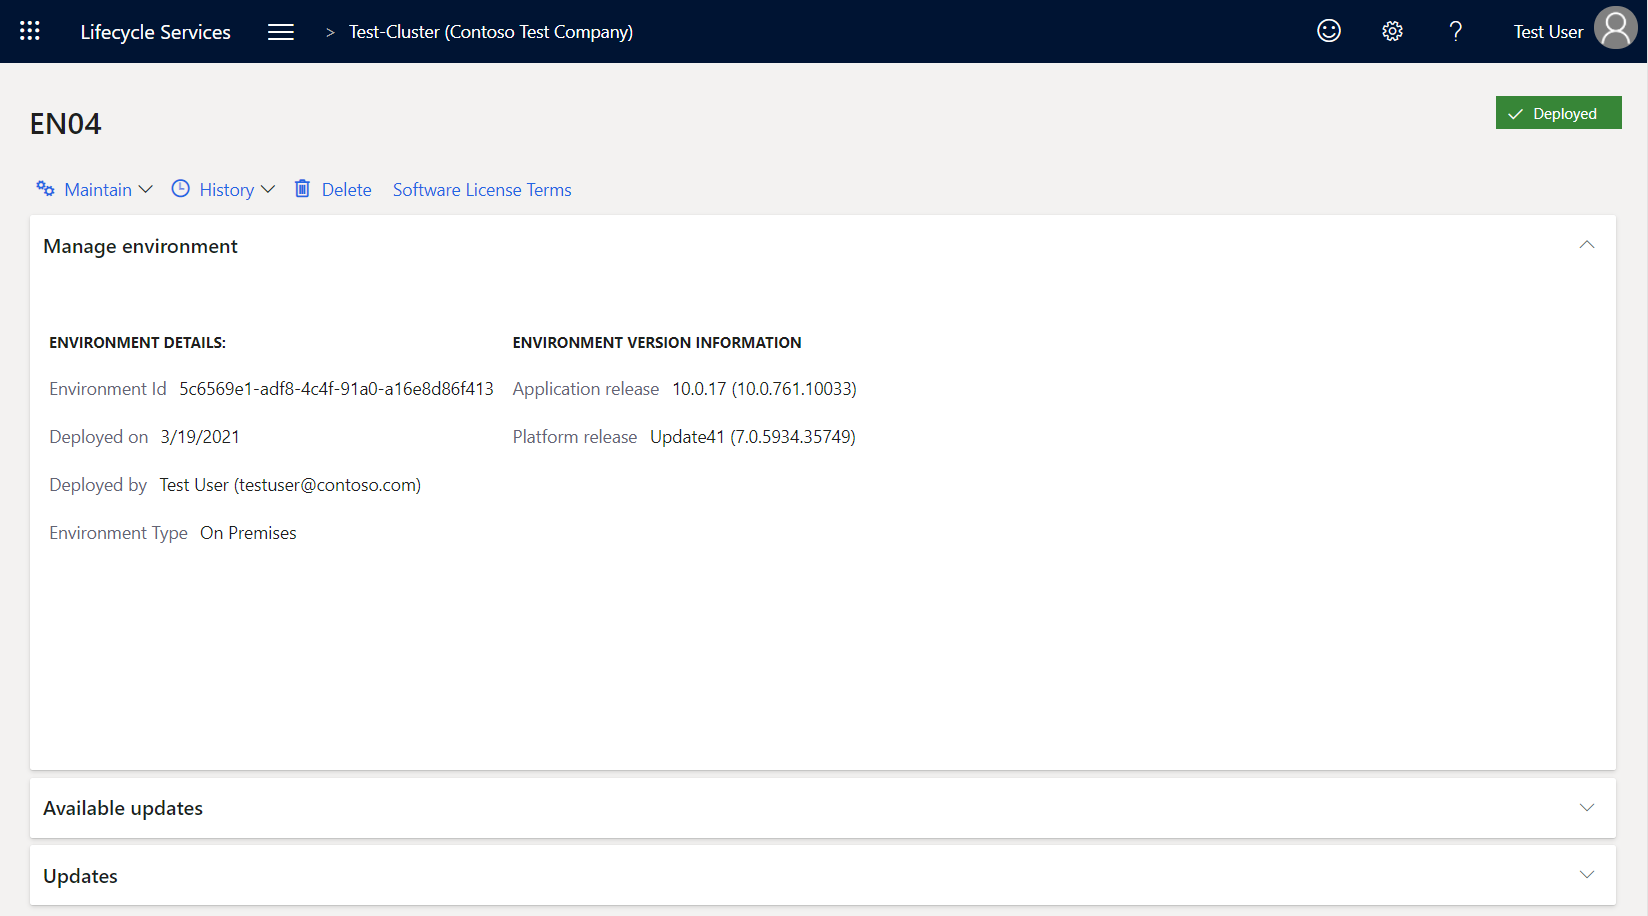This screenshot has width=1648, height=916.
Task: Click the History clock icon
Action: [181, 189]
